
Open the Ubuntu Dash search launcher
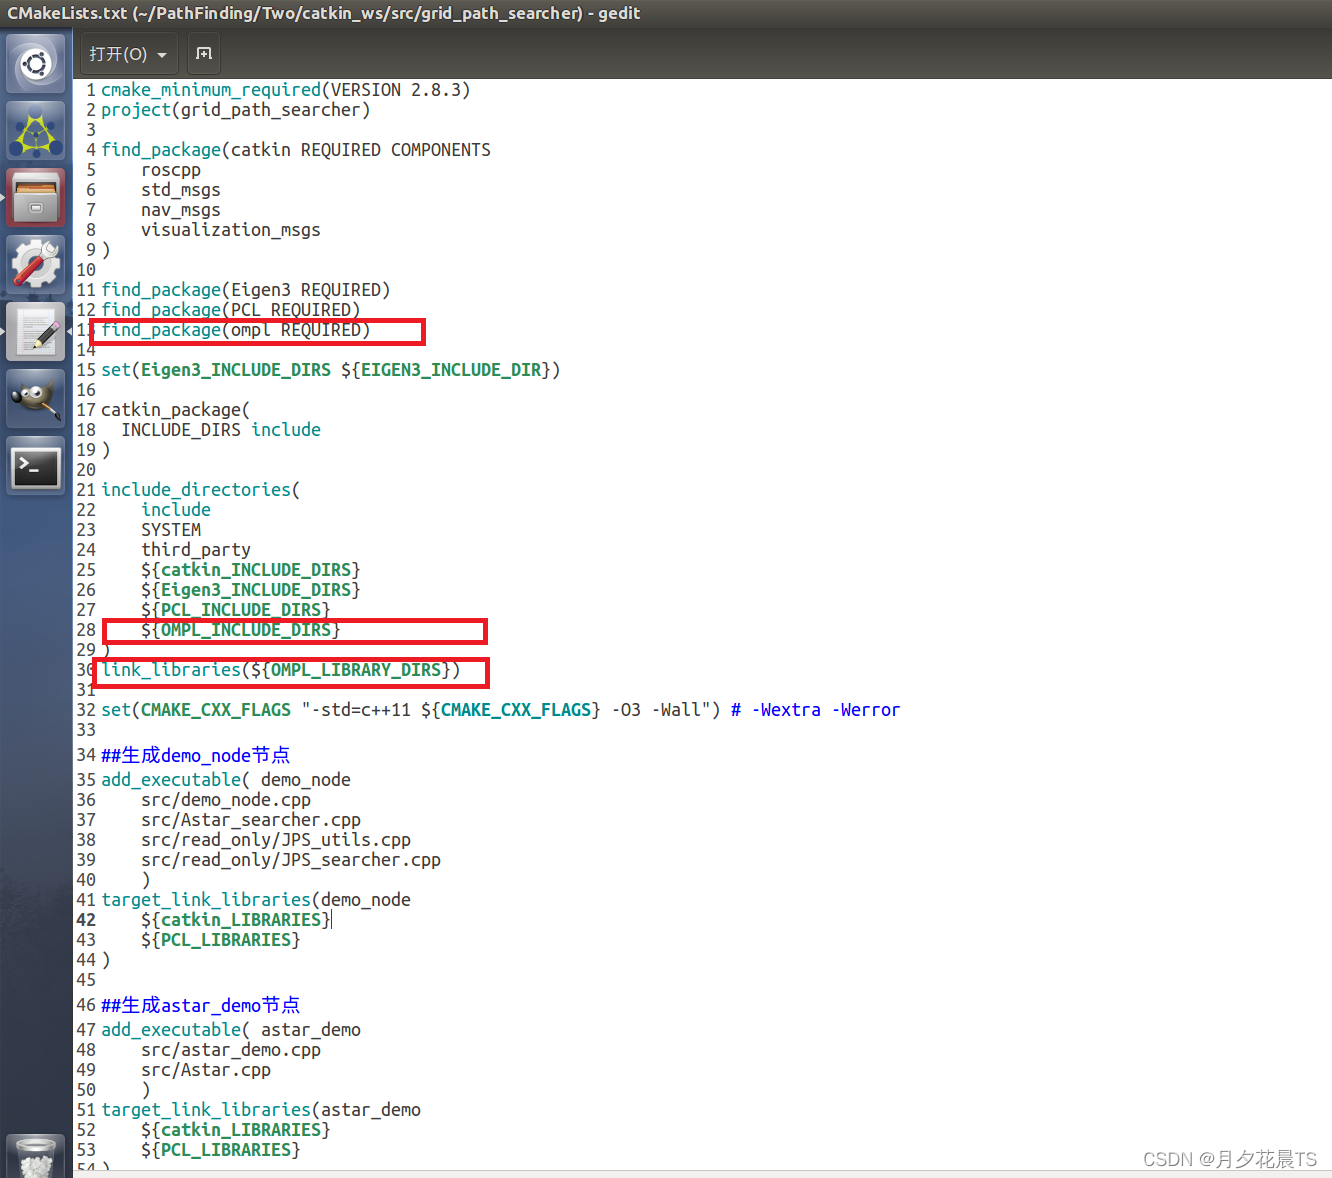[x=36, y=64]
